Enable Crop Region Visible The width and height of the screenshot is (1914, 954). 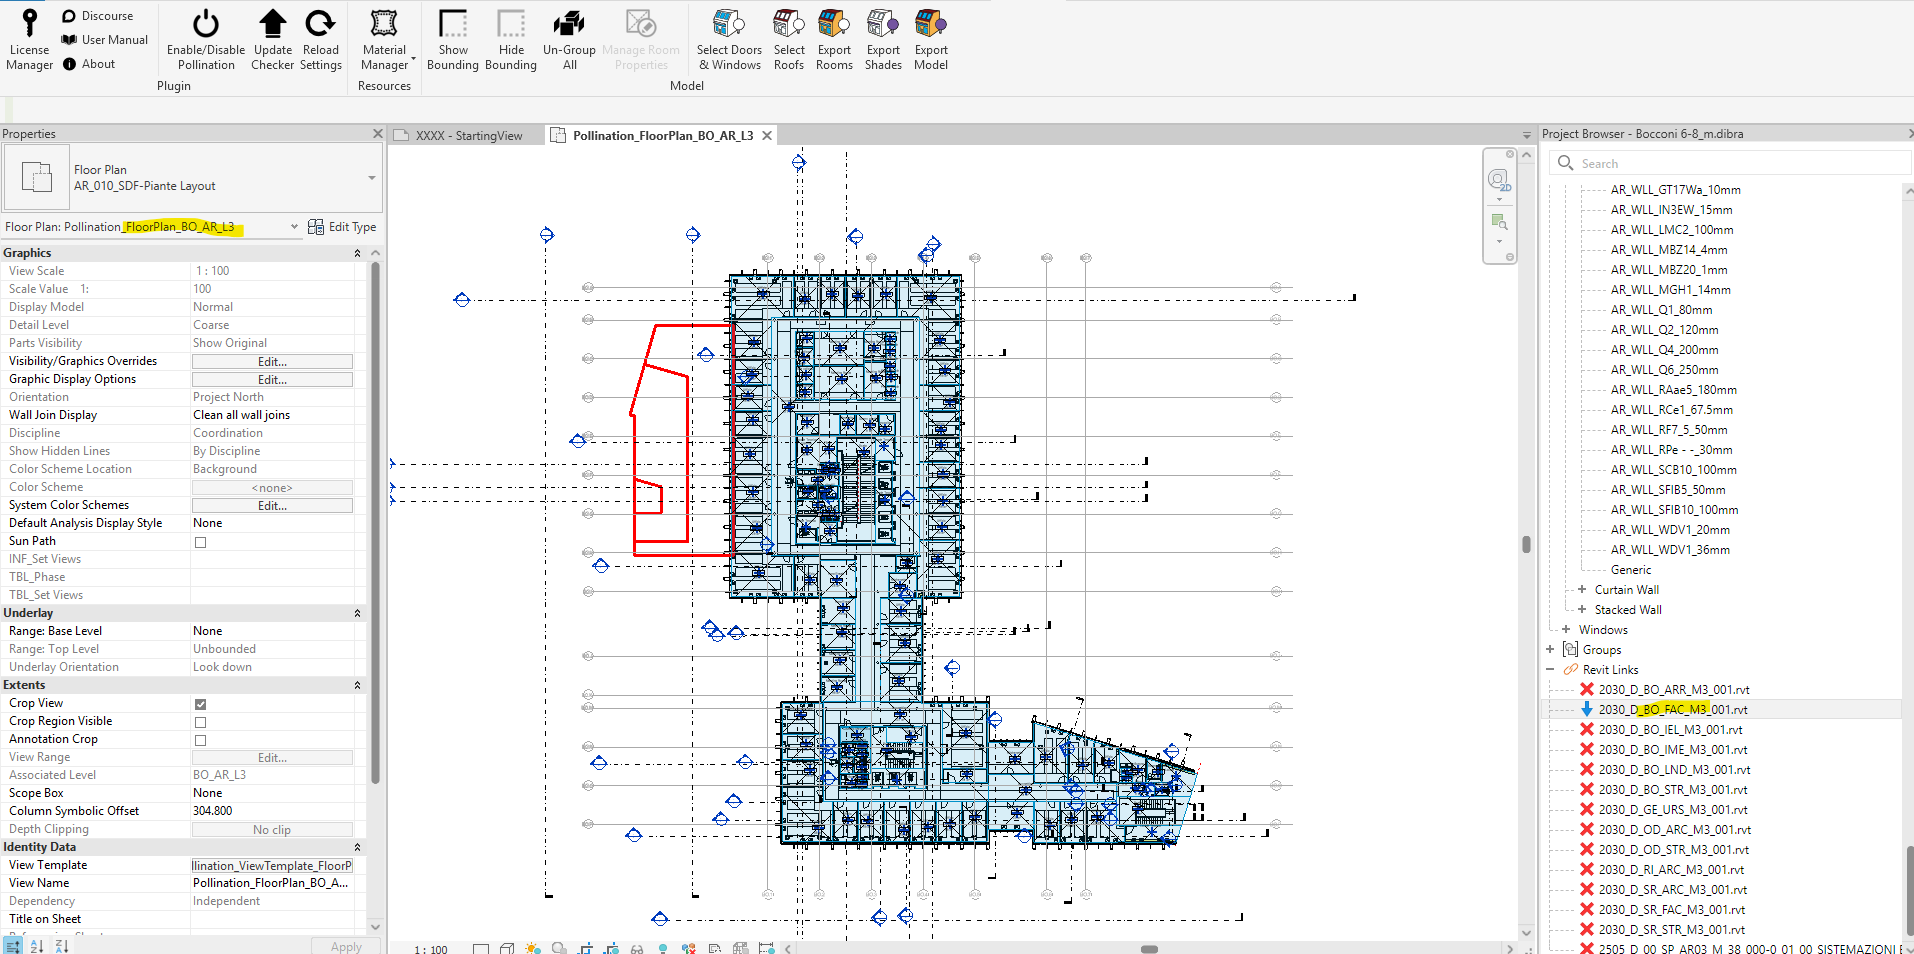click(200, 721)
